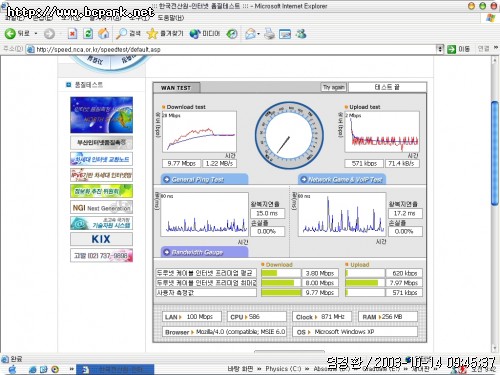Screen dimensions: 500x375
Task: Click the 3.80 Mbps download bar value
Action: [320, 273]
